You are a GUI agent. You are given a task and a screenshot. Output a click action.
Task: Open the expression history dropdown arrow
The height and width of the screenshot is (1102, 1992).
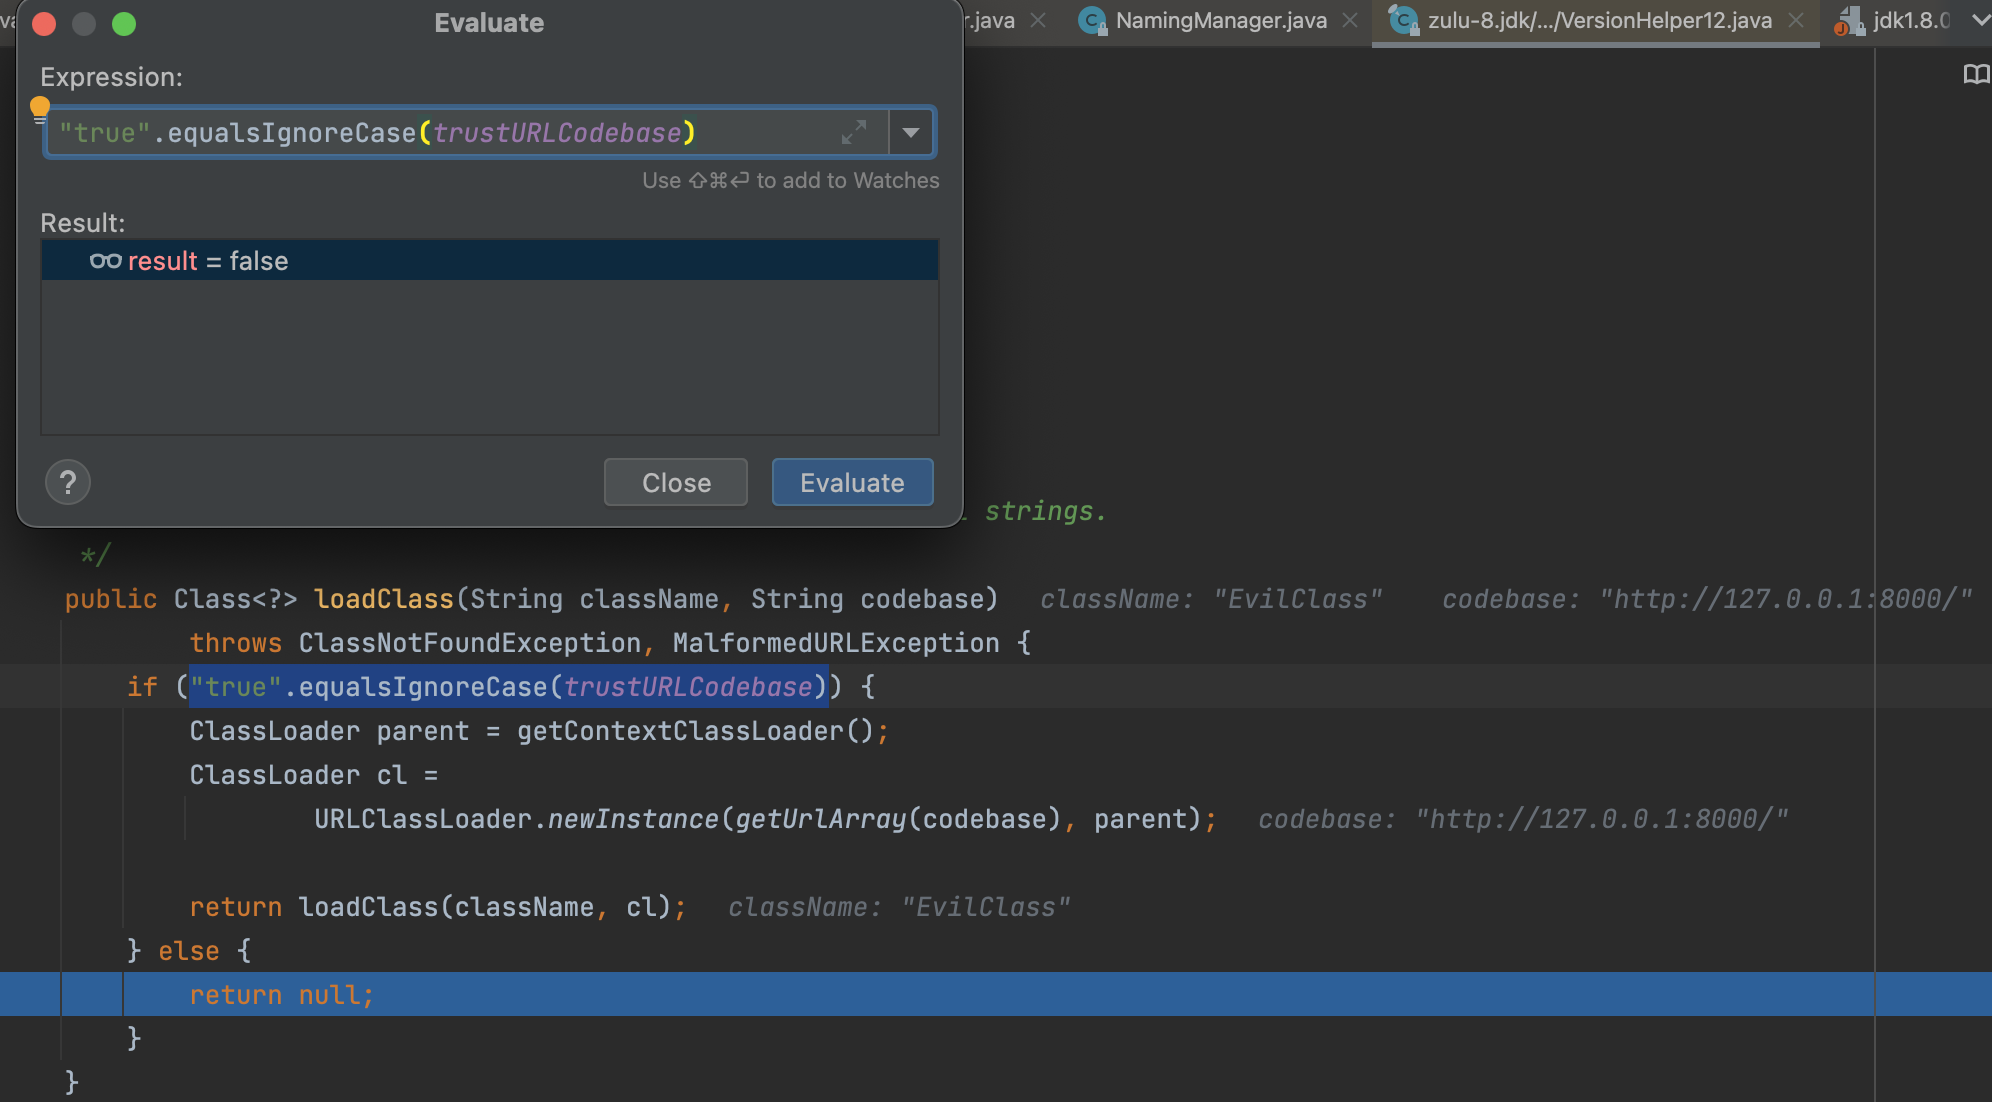coord(911,132)
